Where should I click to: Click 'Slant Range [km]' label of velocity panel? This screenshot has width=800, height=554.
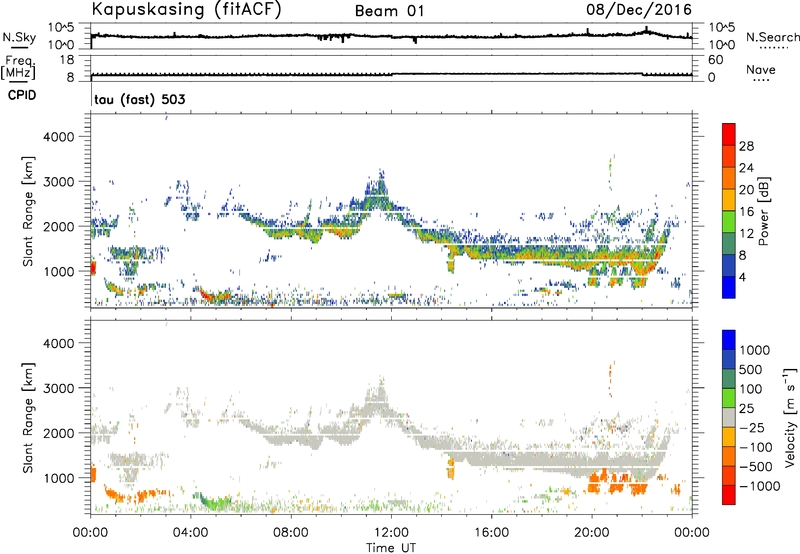[28, 418]
